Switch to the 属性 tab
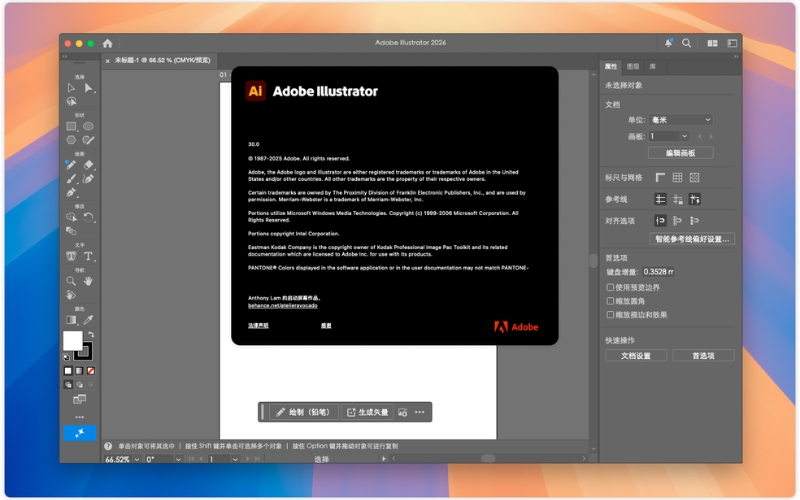 611,66
